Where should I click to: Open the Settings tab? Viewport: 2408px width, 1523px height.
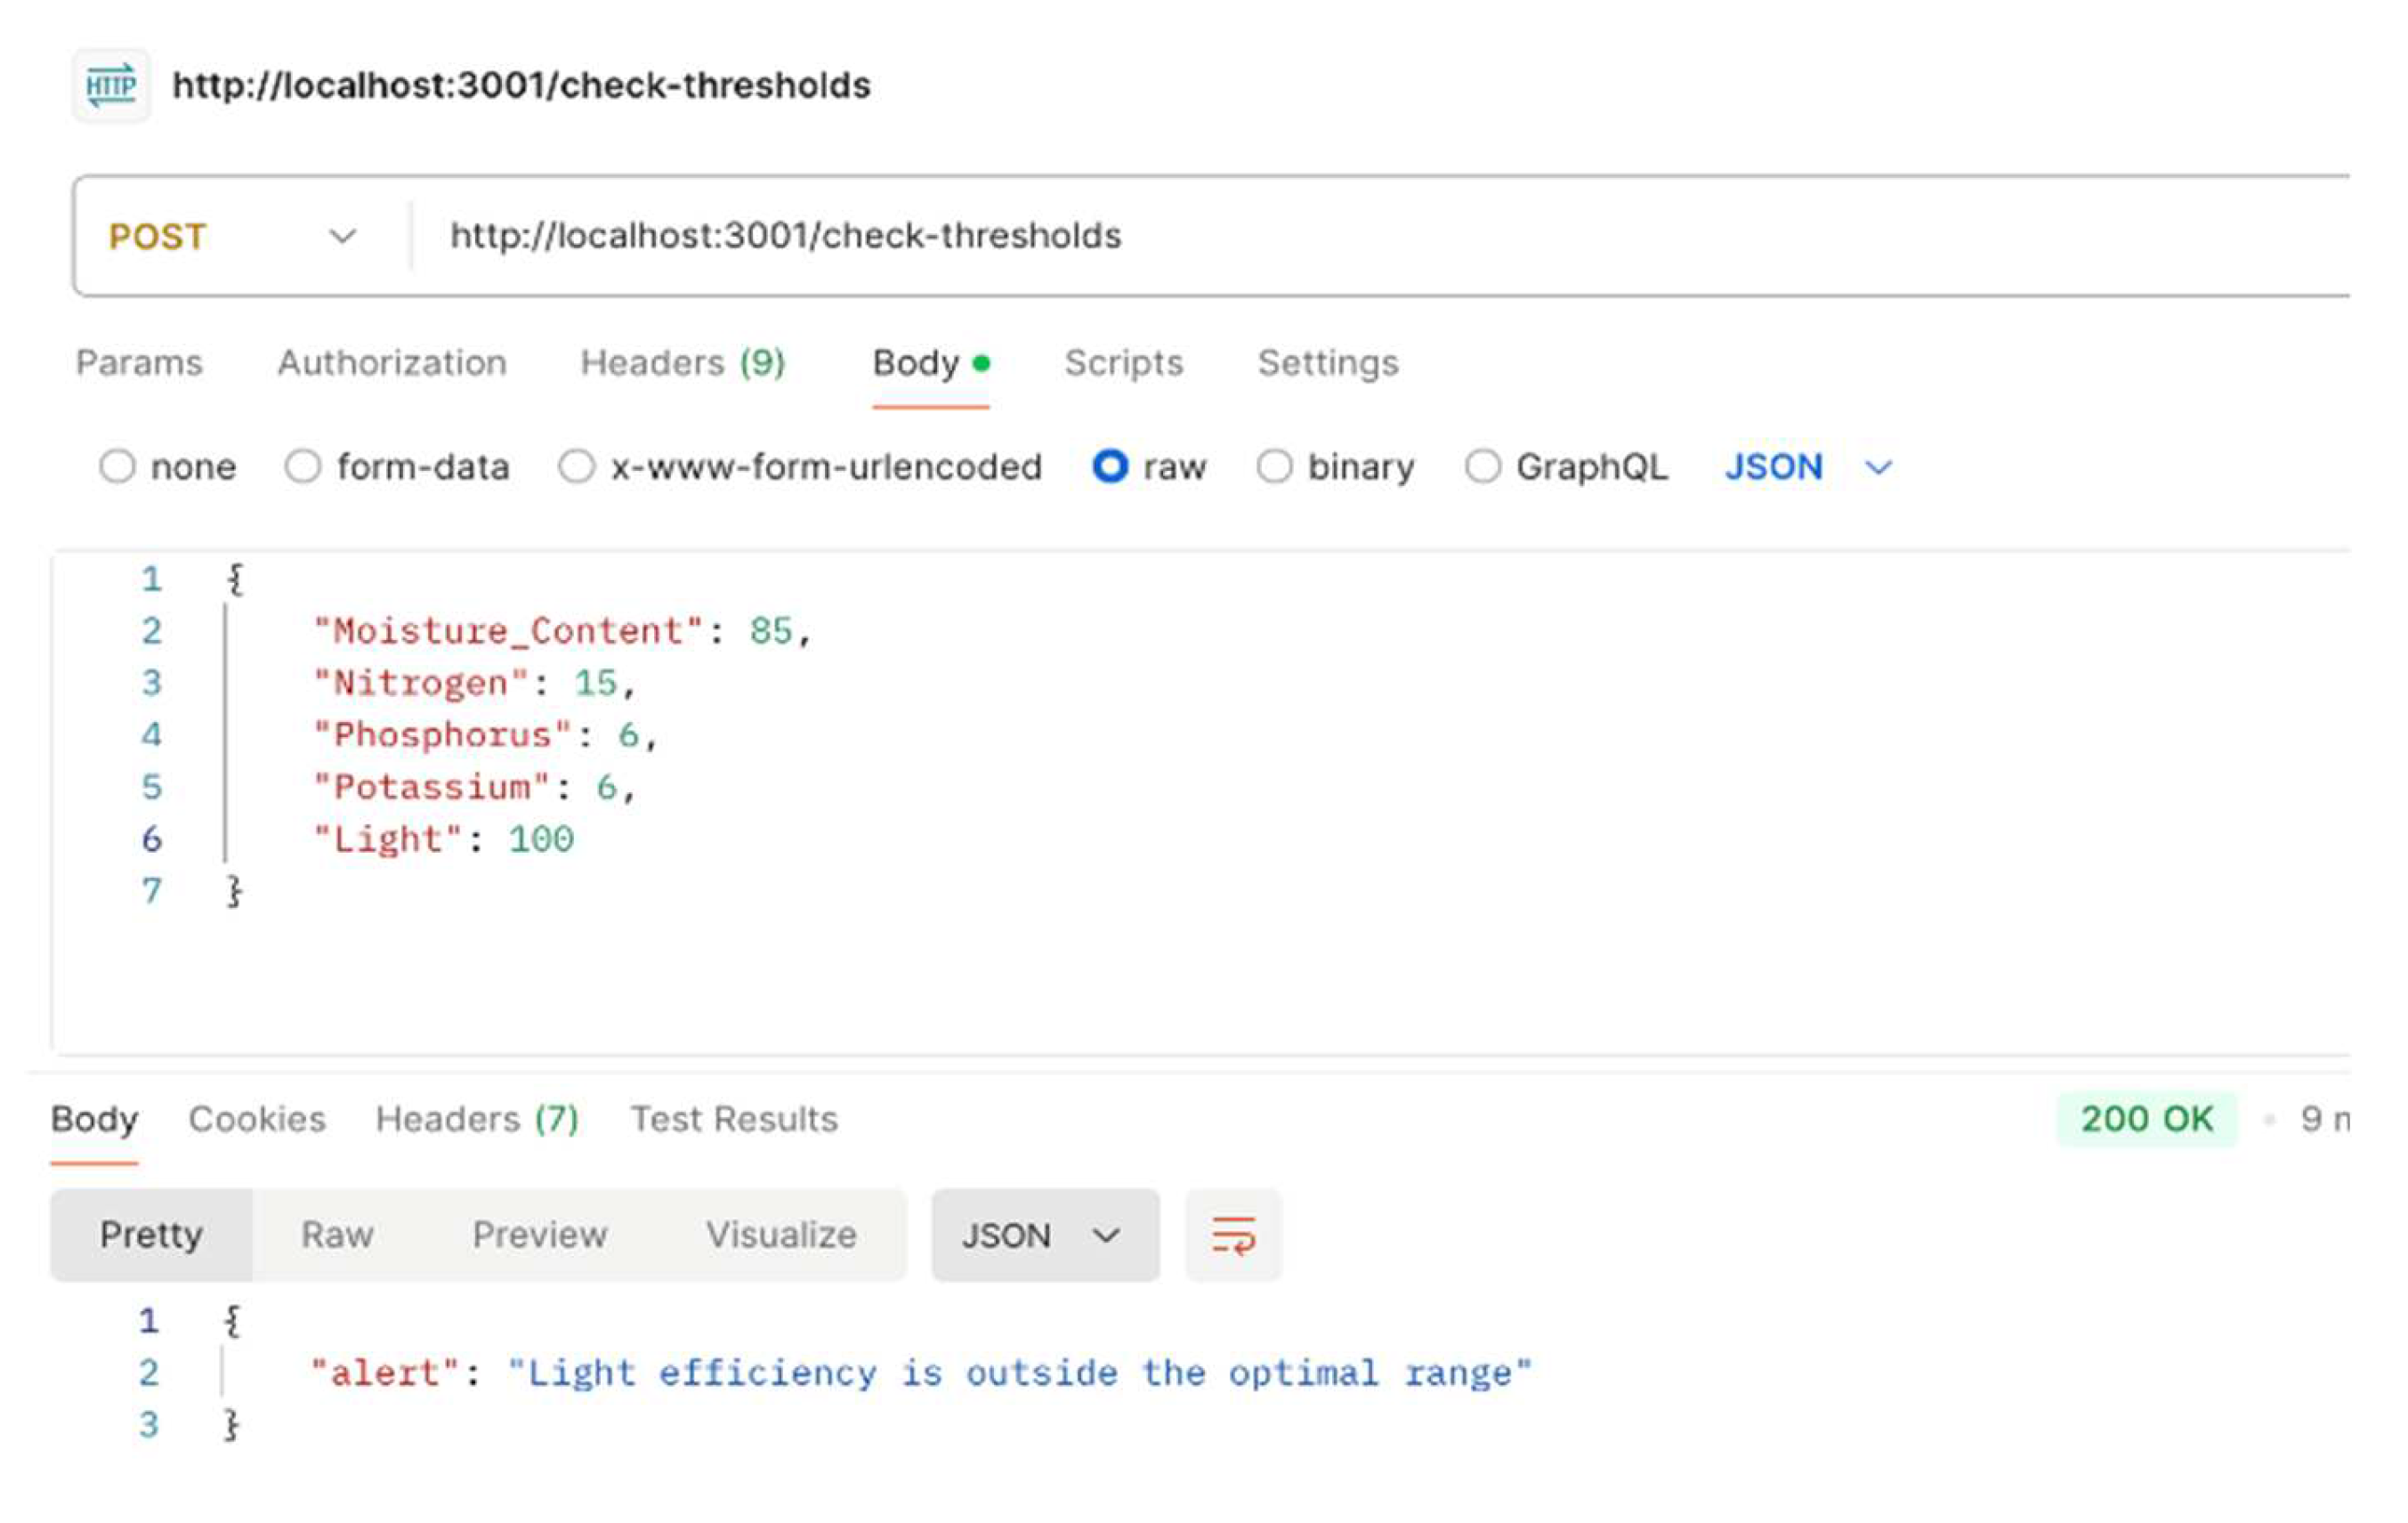click(x=1327, y=363)
